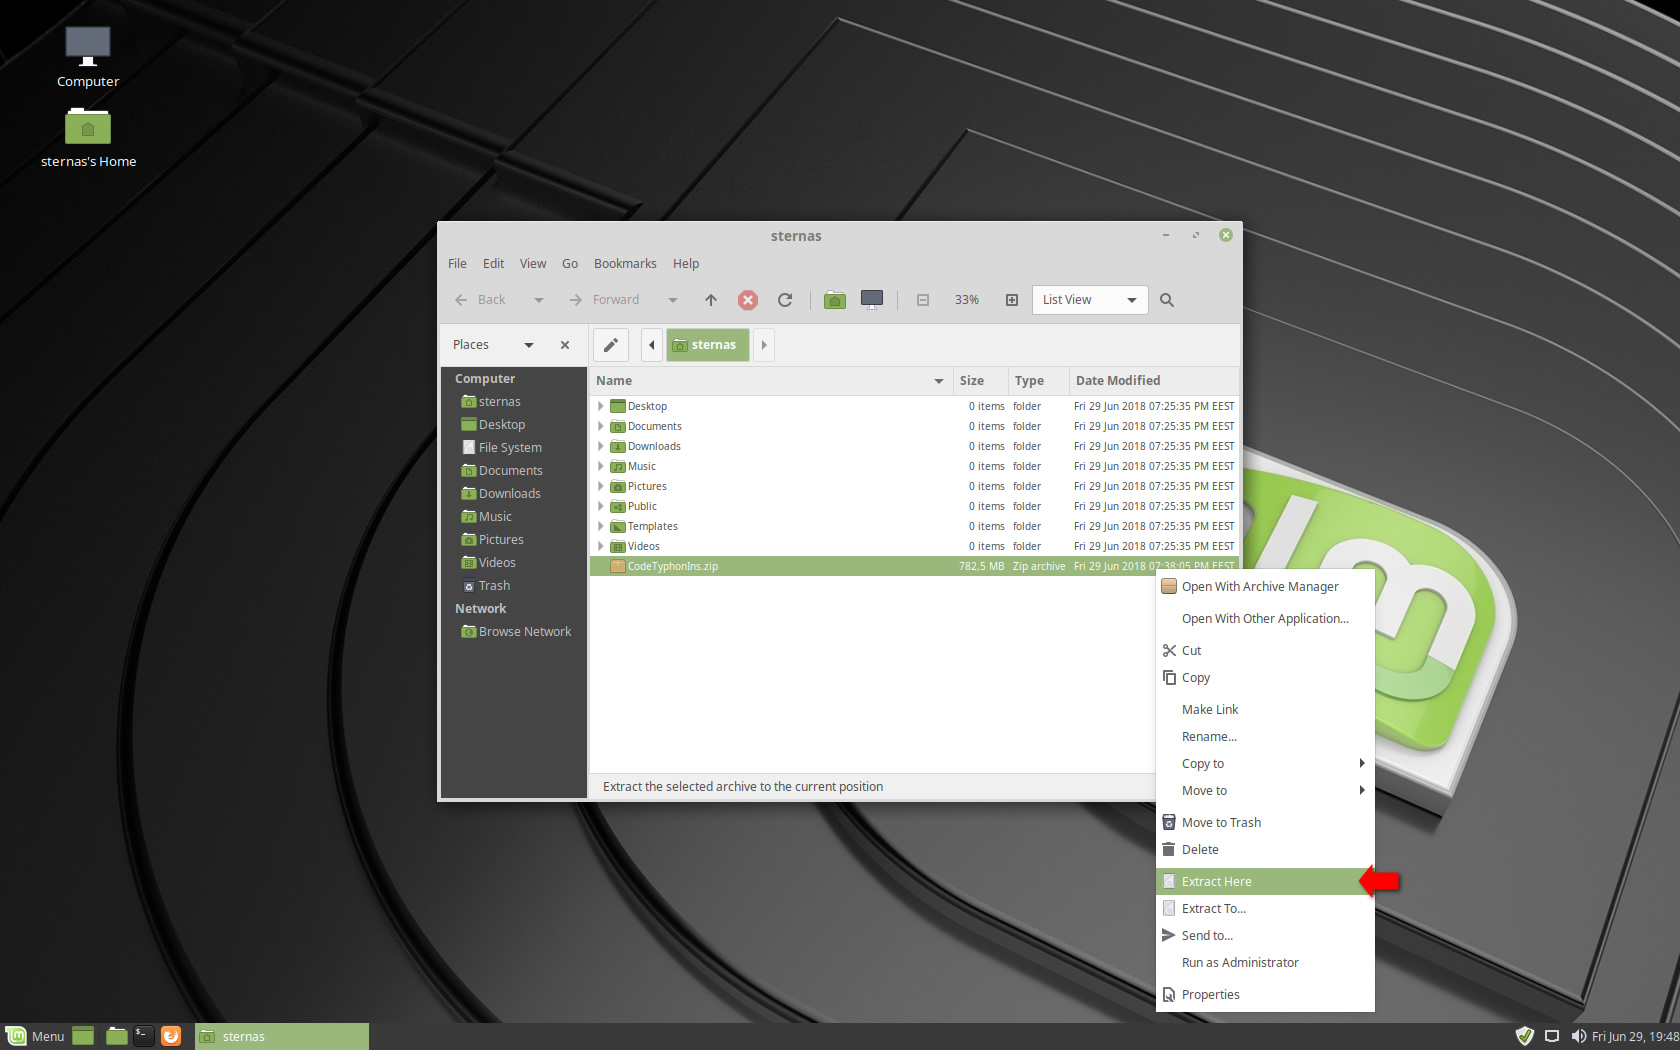Expand the Music folder row
1680x1050 pixels.
(601, 466)
